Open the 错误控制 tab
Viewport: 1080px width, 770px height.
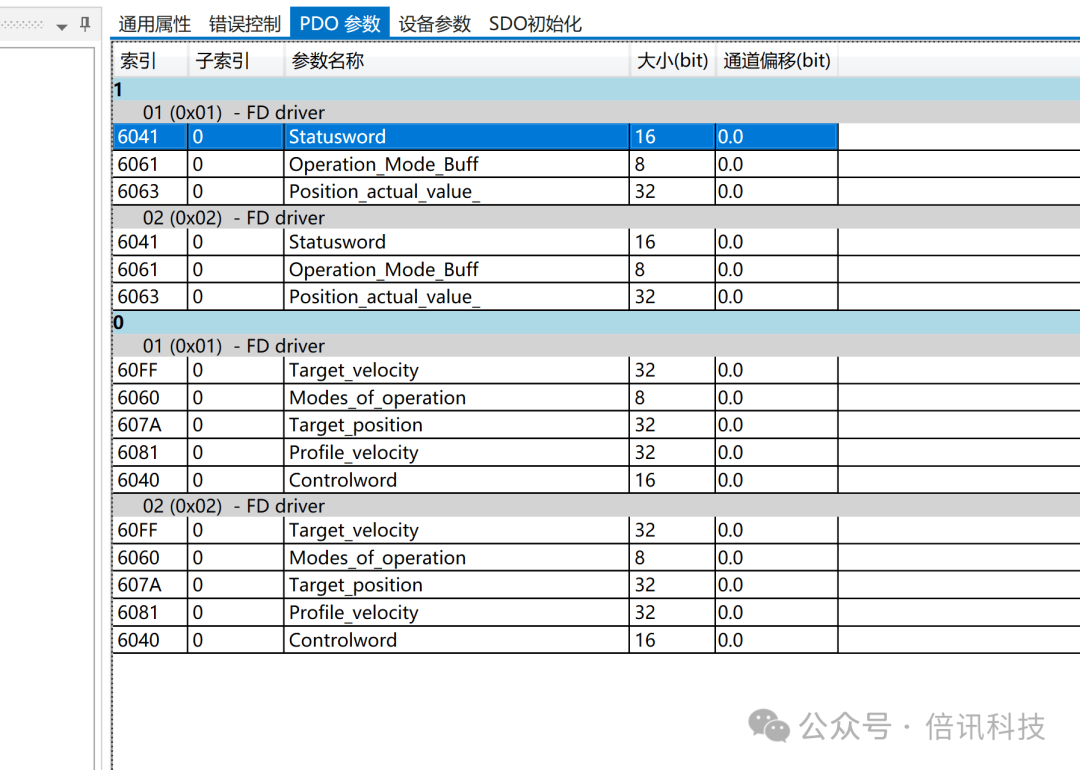[245, 24]
